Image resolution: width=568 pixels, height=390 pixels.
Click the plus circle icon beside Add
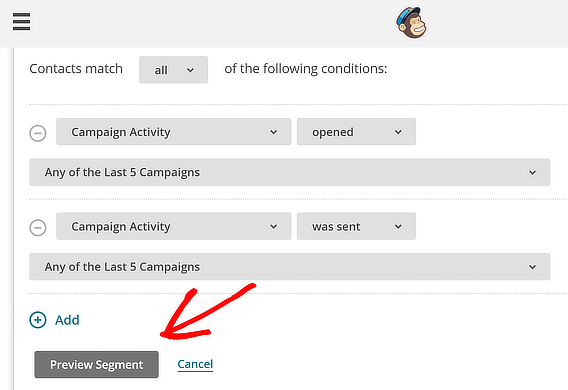click(x=38, y=320)
